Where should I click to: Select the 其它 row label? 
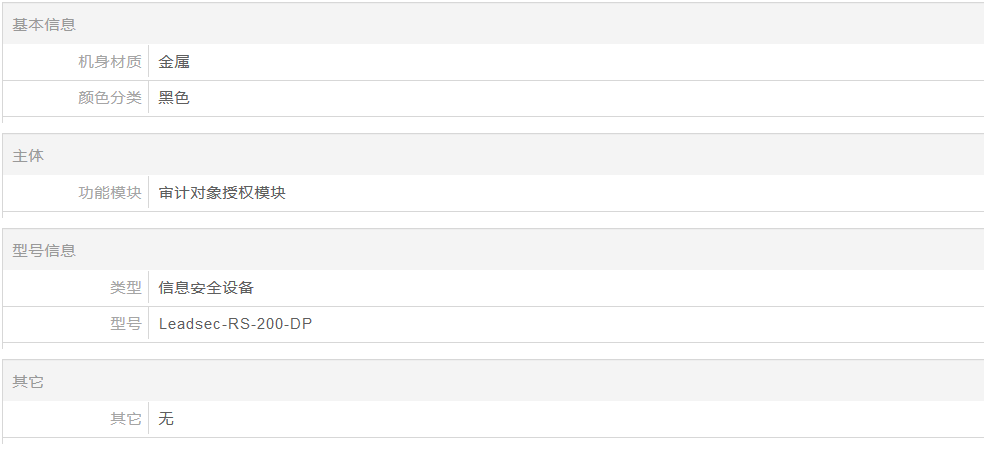pyautogui.click(x=126, y=419)
